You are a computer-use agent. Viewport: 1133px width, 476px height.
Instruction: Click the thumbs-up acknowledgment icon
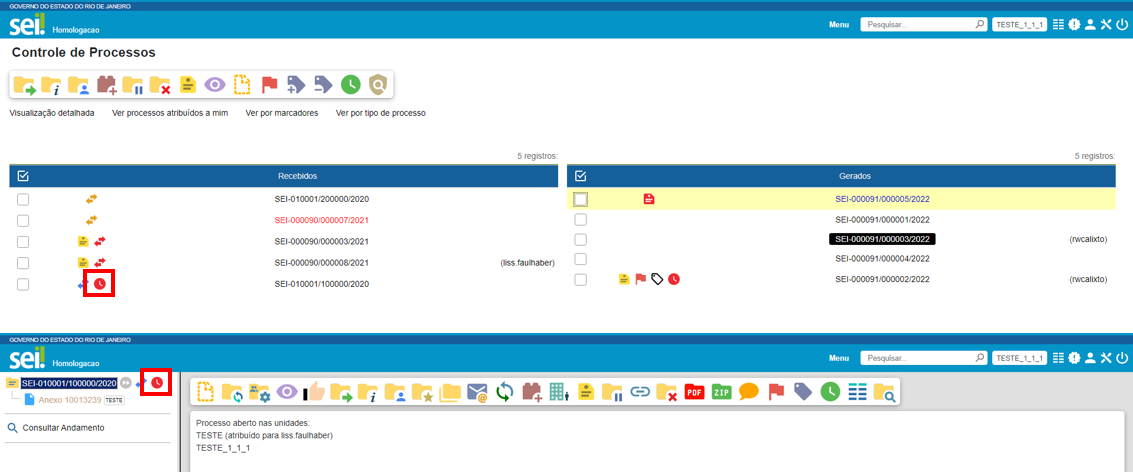pyautogui.click(x=314, y=392)
